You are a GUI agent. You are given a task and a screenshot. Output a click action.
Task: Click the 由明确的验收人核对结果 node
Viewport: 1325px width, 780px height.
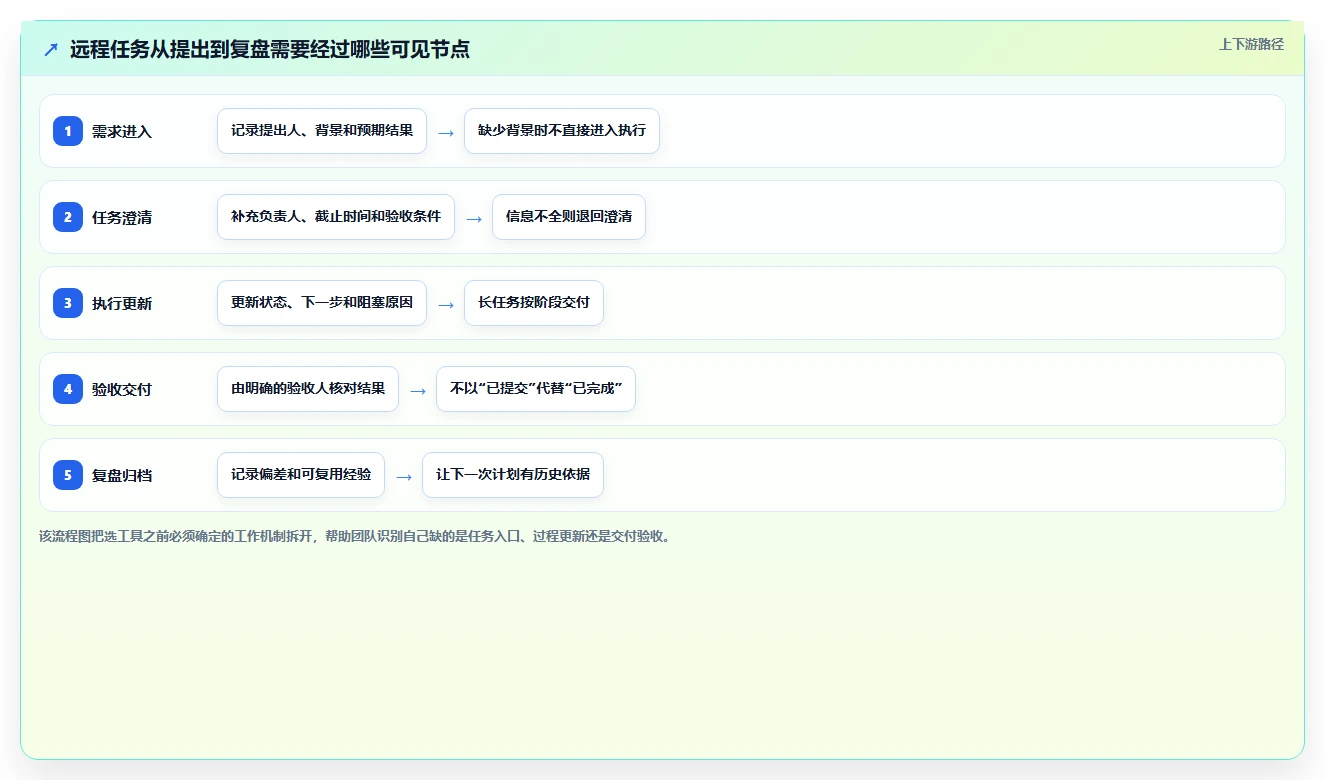[x=308, y=389]
